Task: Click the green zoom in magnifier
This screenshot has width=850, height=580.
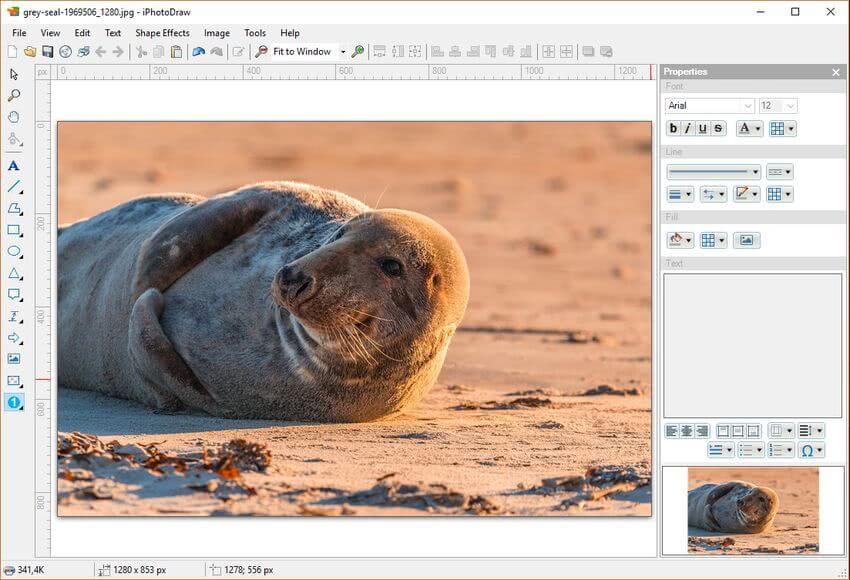Action: coord(358,51)
